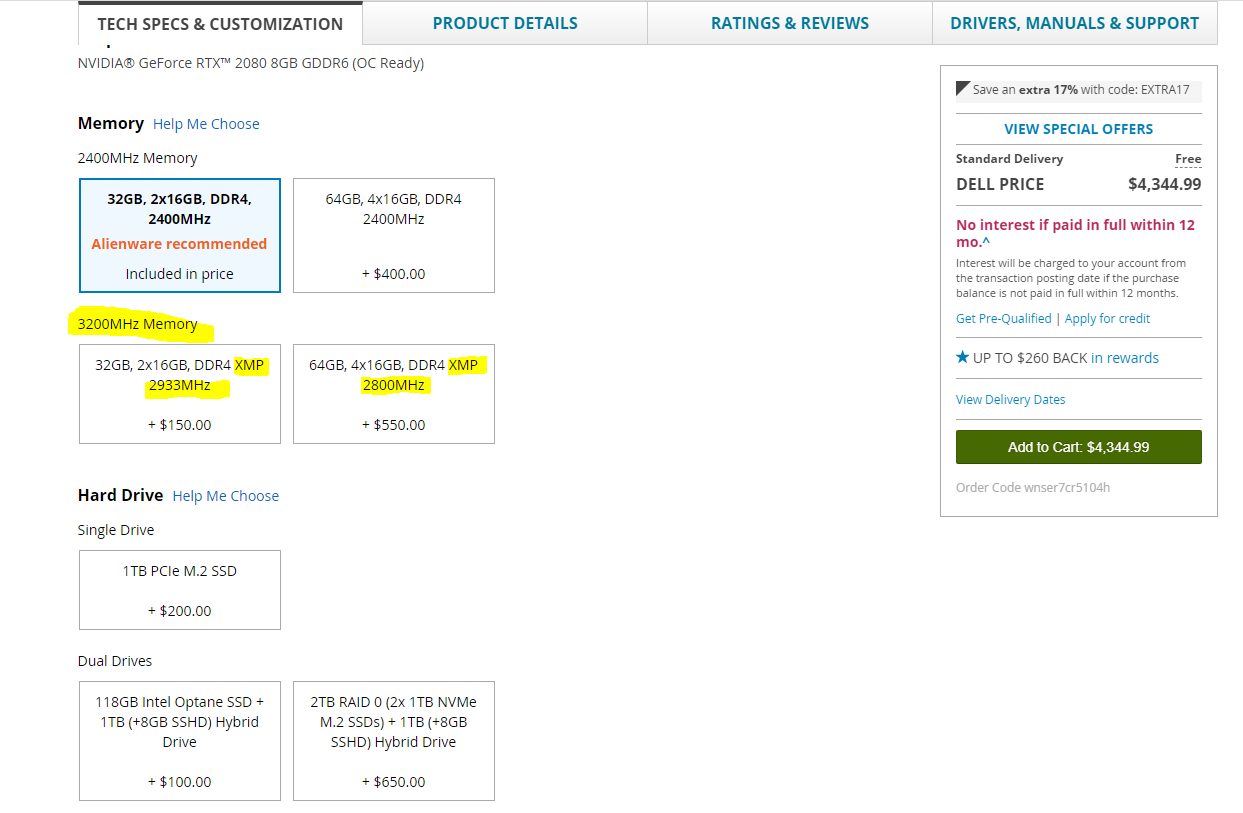Click the Hard Drive section heading
The height and width of the screenshot is (813, 1243).
click(x=120, y=495)
